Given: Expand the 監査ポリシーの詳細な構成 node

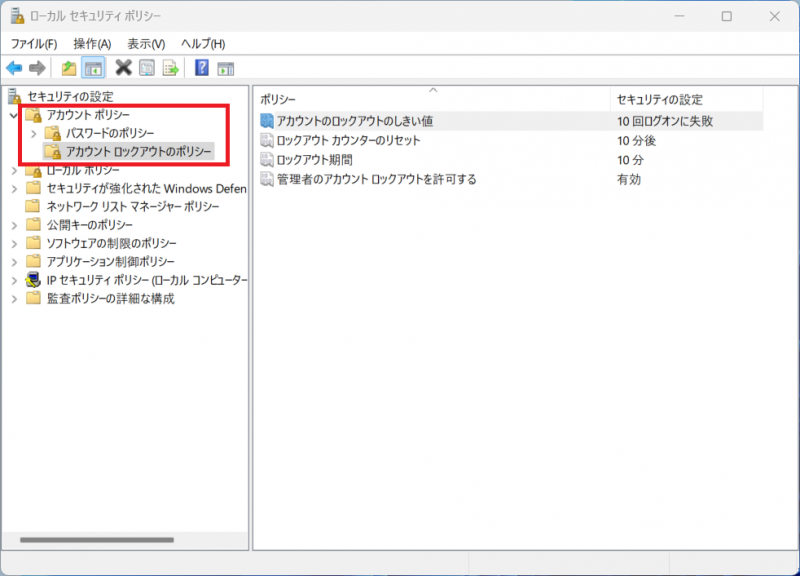Looking at the screenshot, I should click(14, 298).
